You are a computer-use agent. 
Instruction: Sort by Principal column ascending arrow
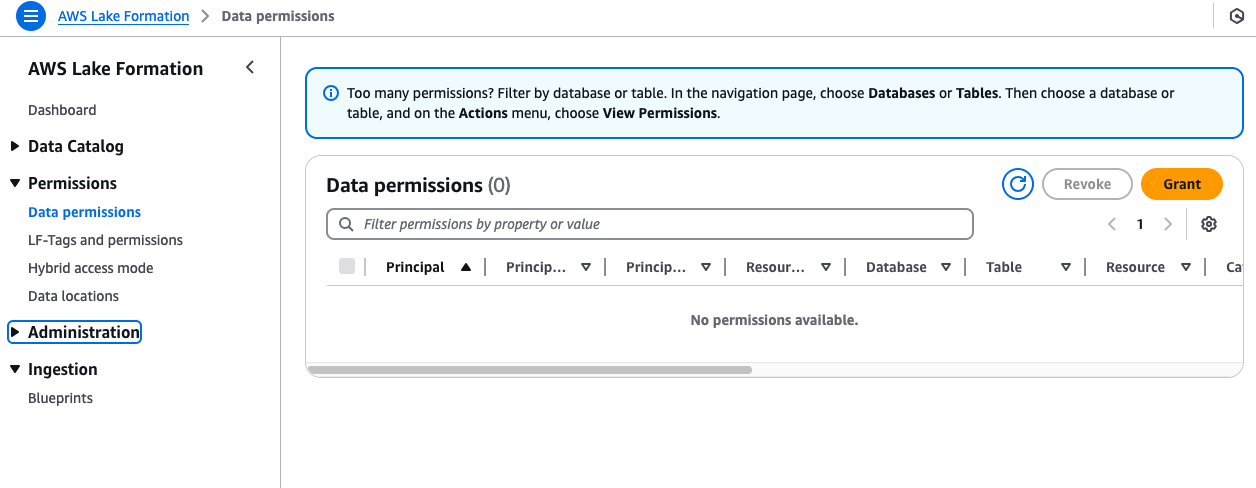click(465, 267)
